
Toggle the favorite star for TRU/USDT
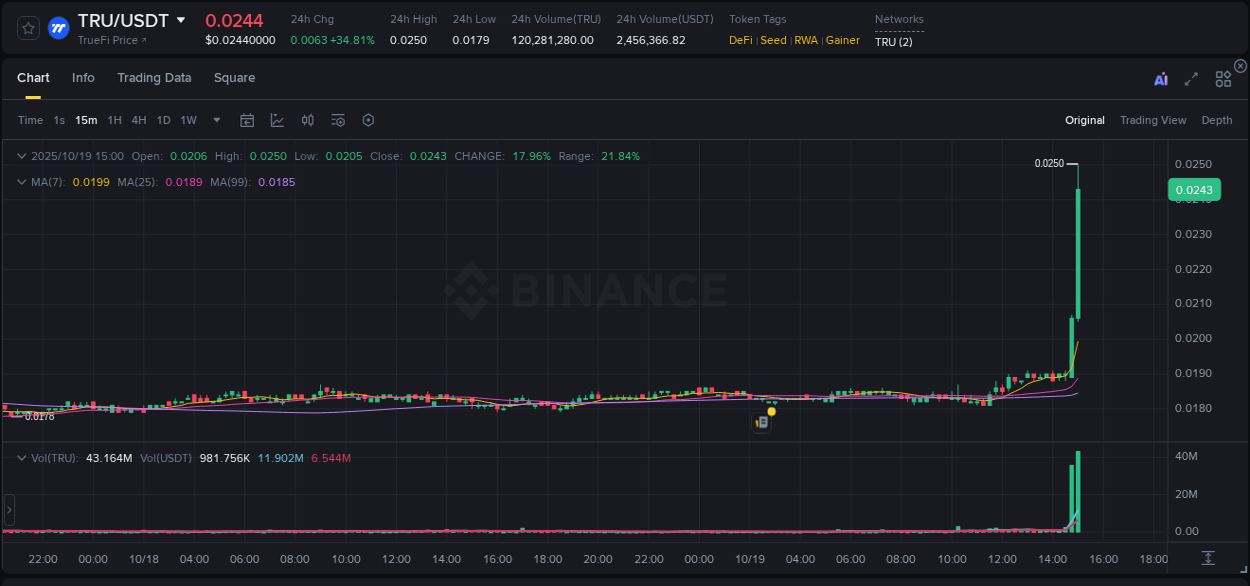(x=28, y=27)
